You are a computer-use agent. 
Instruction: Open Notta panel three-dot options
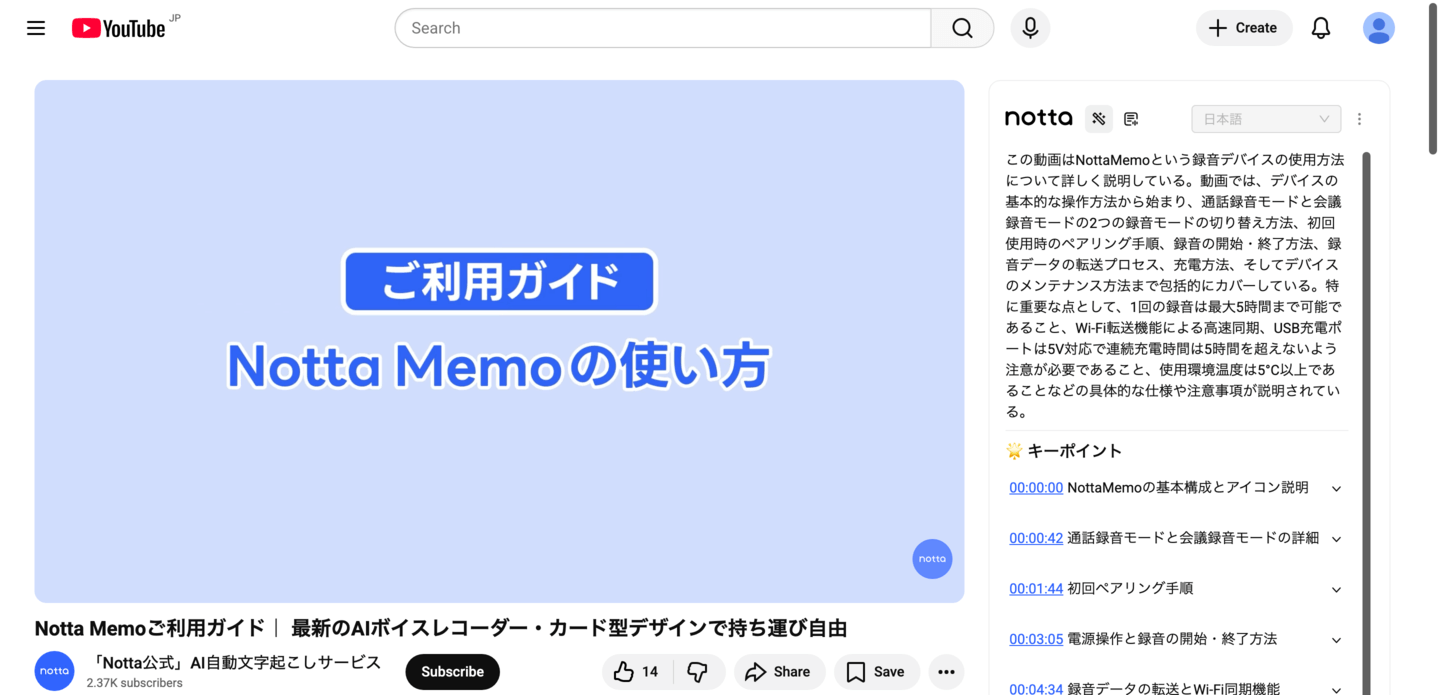point(1359,119)
